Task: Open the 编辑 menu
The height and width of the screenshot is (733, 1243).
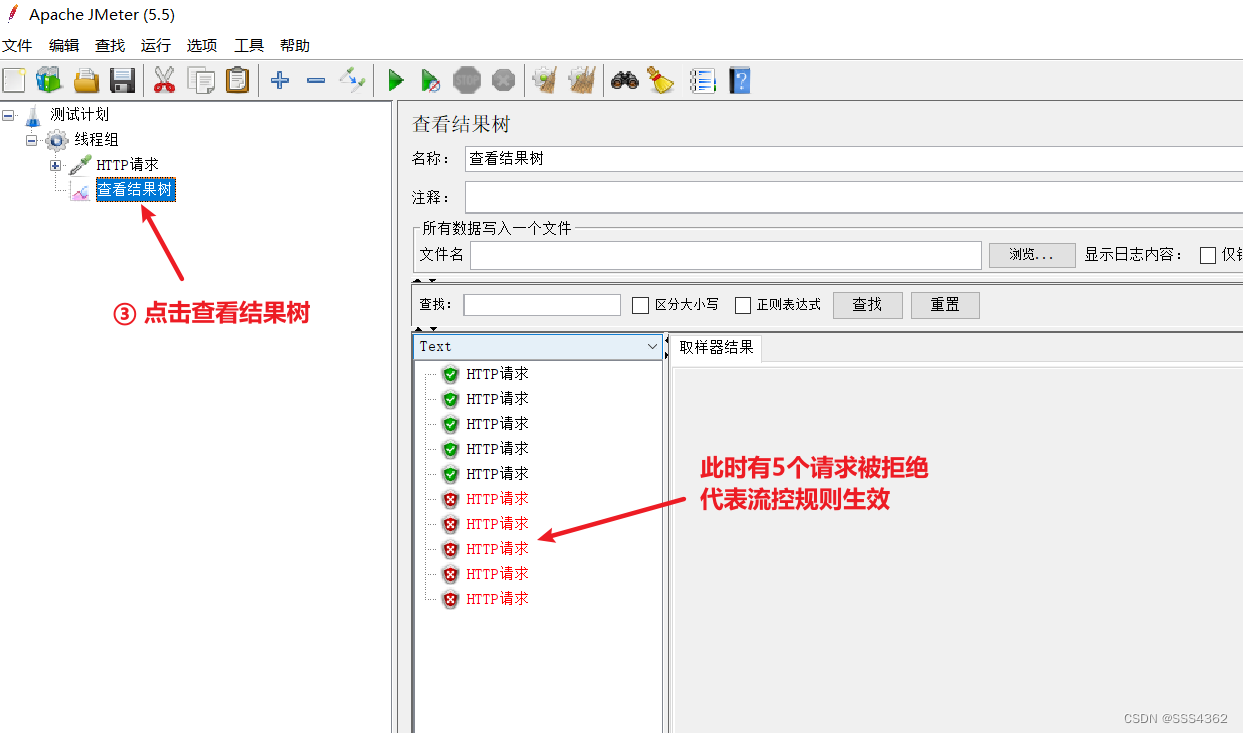Action: click(x=64, y=45)
